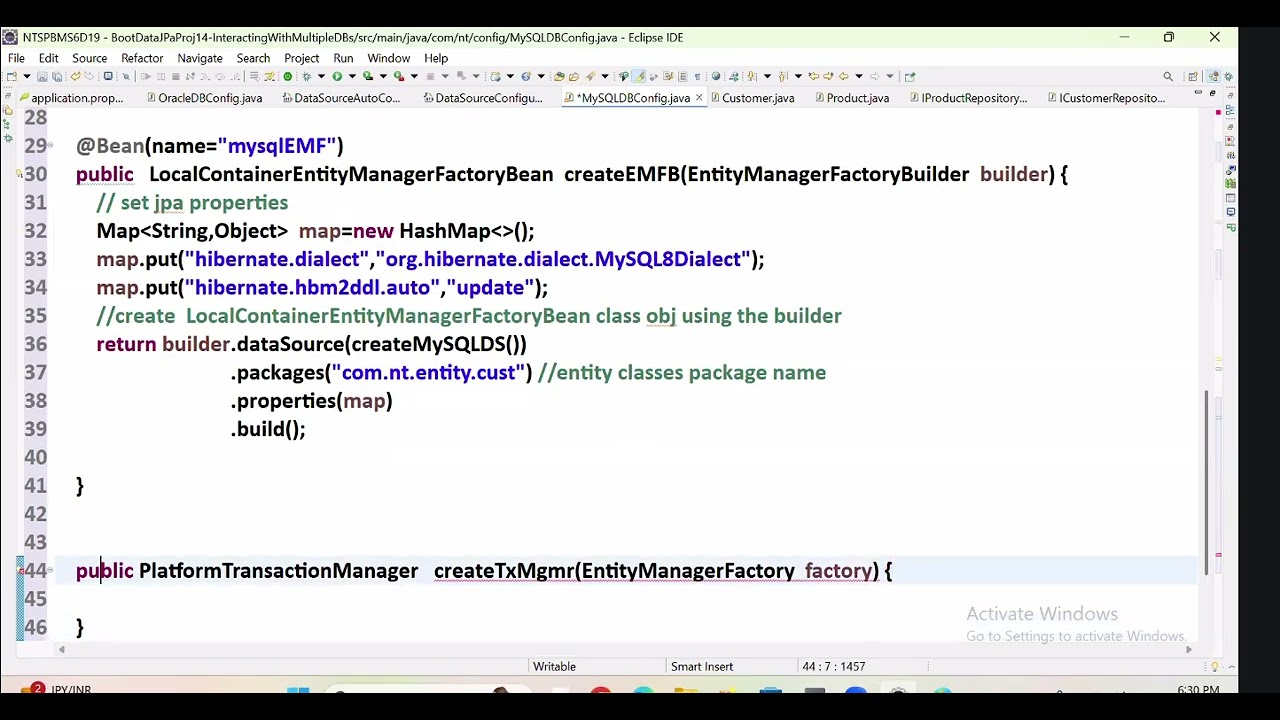Toggle Word Wrap in the toolbar
The width and height of the screenshot is (1280, 720).
669,76
